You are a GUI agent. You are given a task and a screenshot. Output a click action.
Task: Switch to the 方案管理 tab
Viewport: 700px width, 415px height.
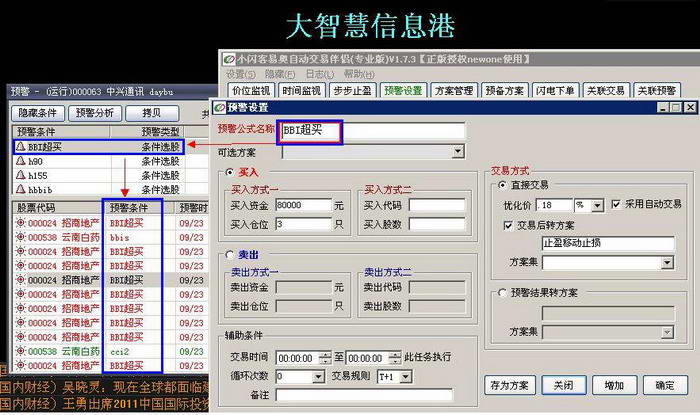pos(454,90)
